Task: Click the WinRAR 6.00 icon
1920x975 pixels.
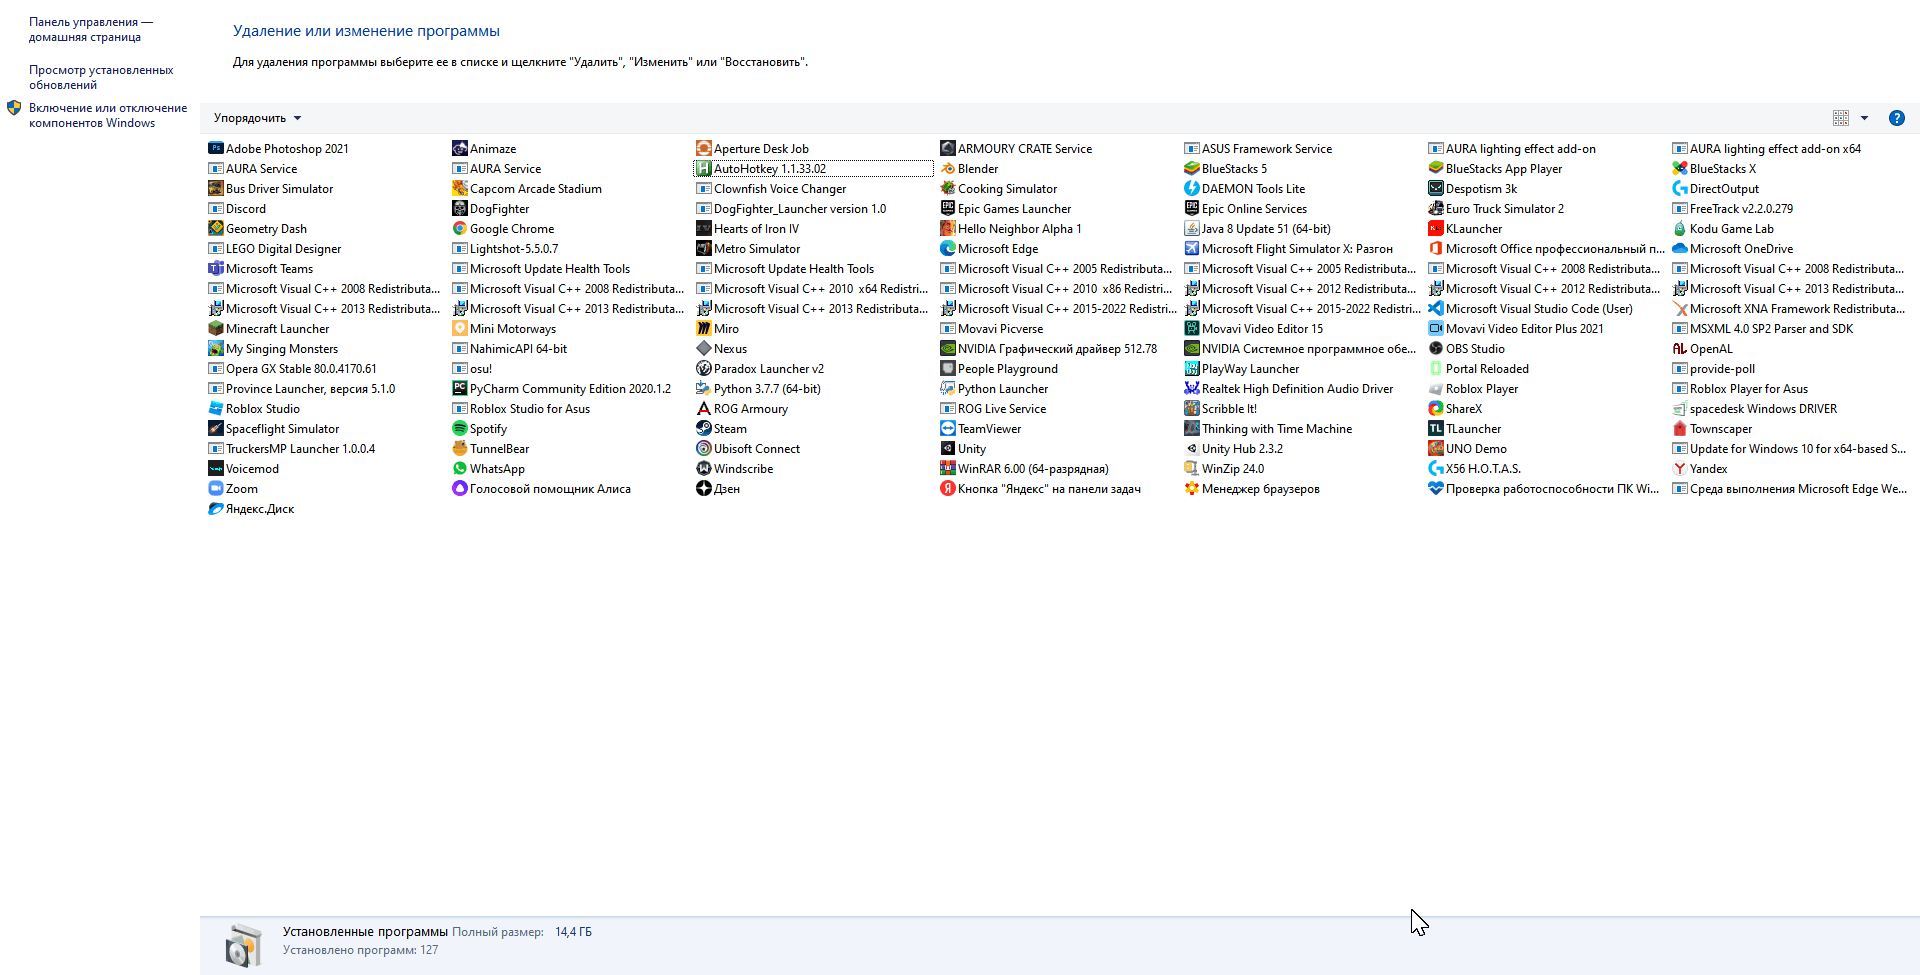Action: pos(947,468)
